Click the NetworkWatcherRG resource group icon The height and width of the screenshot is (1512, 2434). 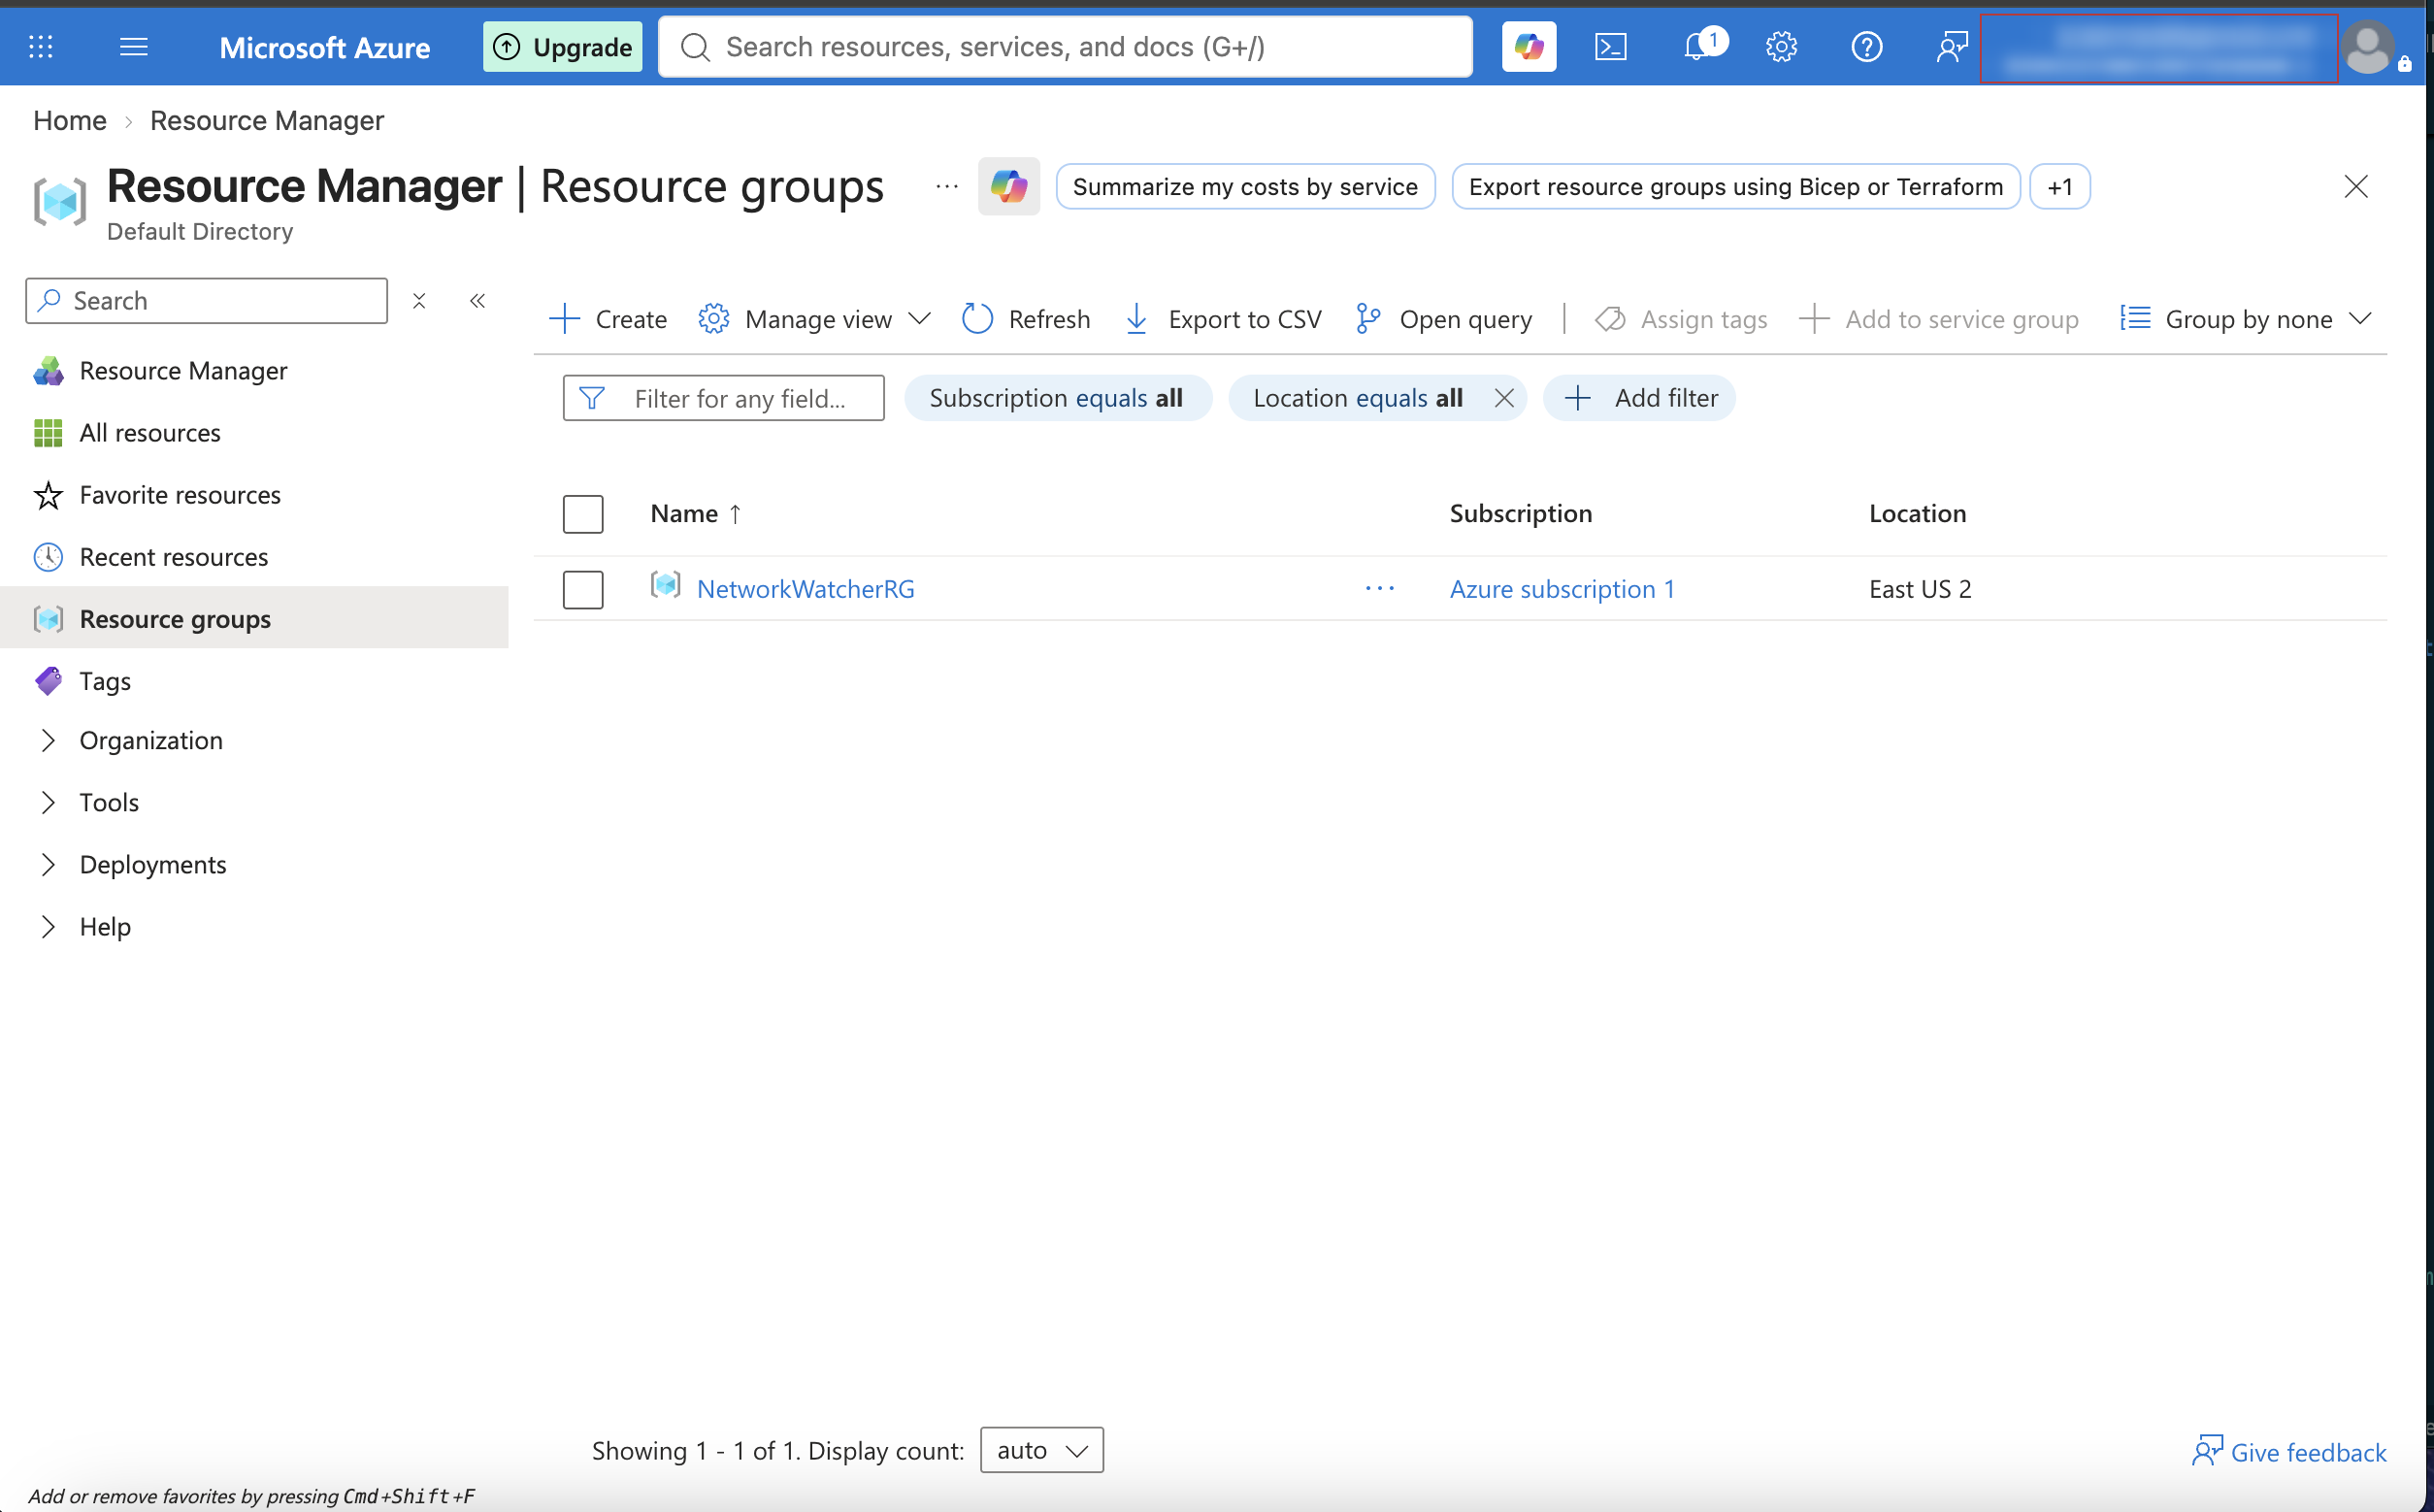coord(665,585)
